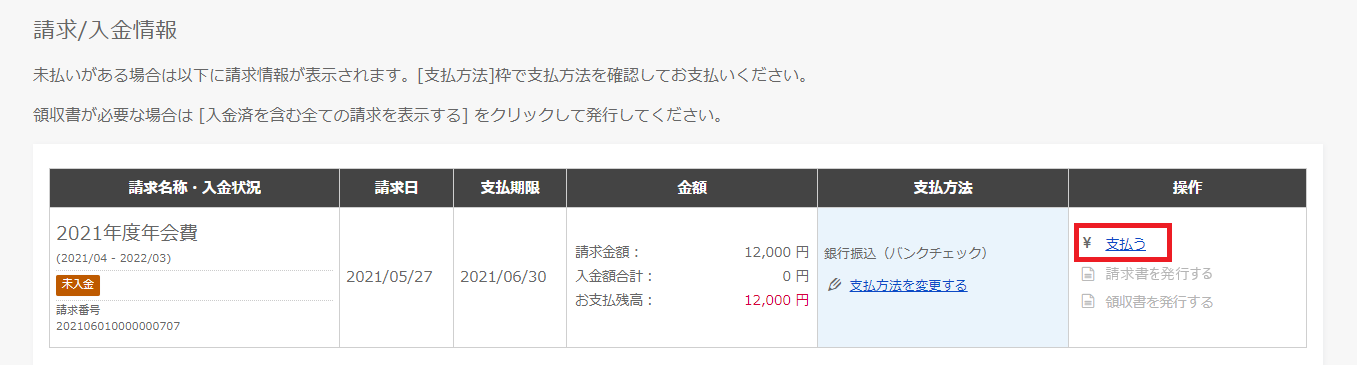1357x365 pixels.
Task: Click the 金額 column header
Action: tap(692, 188)
